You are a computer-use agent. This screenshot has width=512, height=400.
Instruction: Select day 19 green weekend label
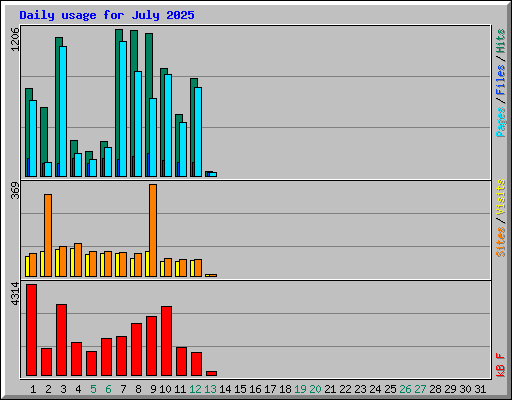point(300,389)
